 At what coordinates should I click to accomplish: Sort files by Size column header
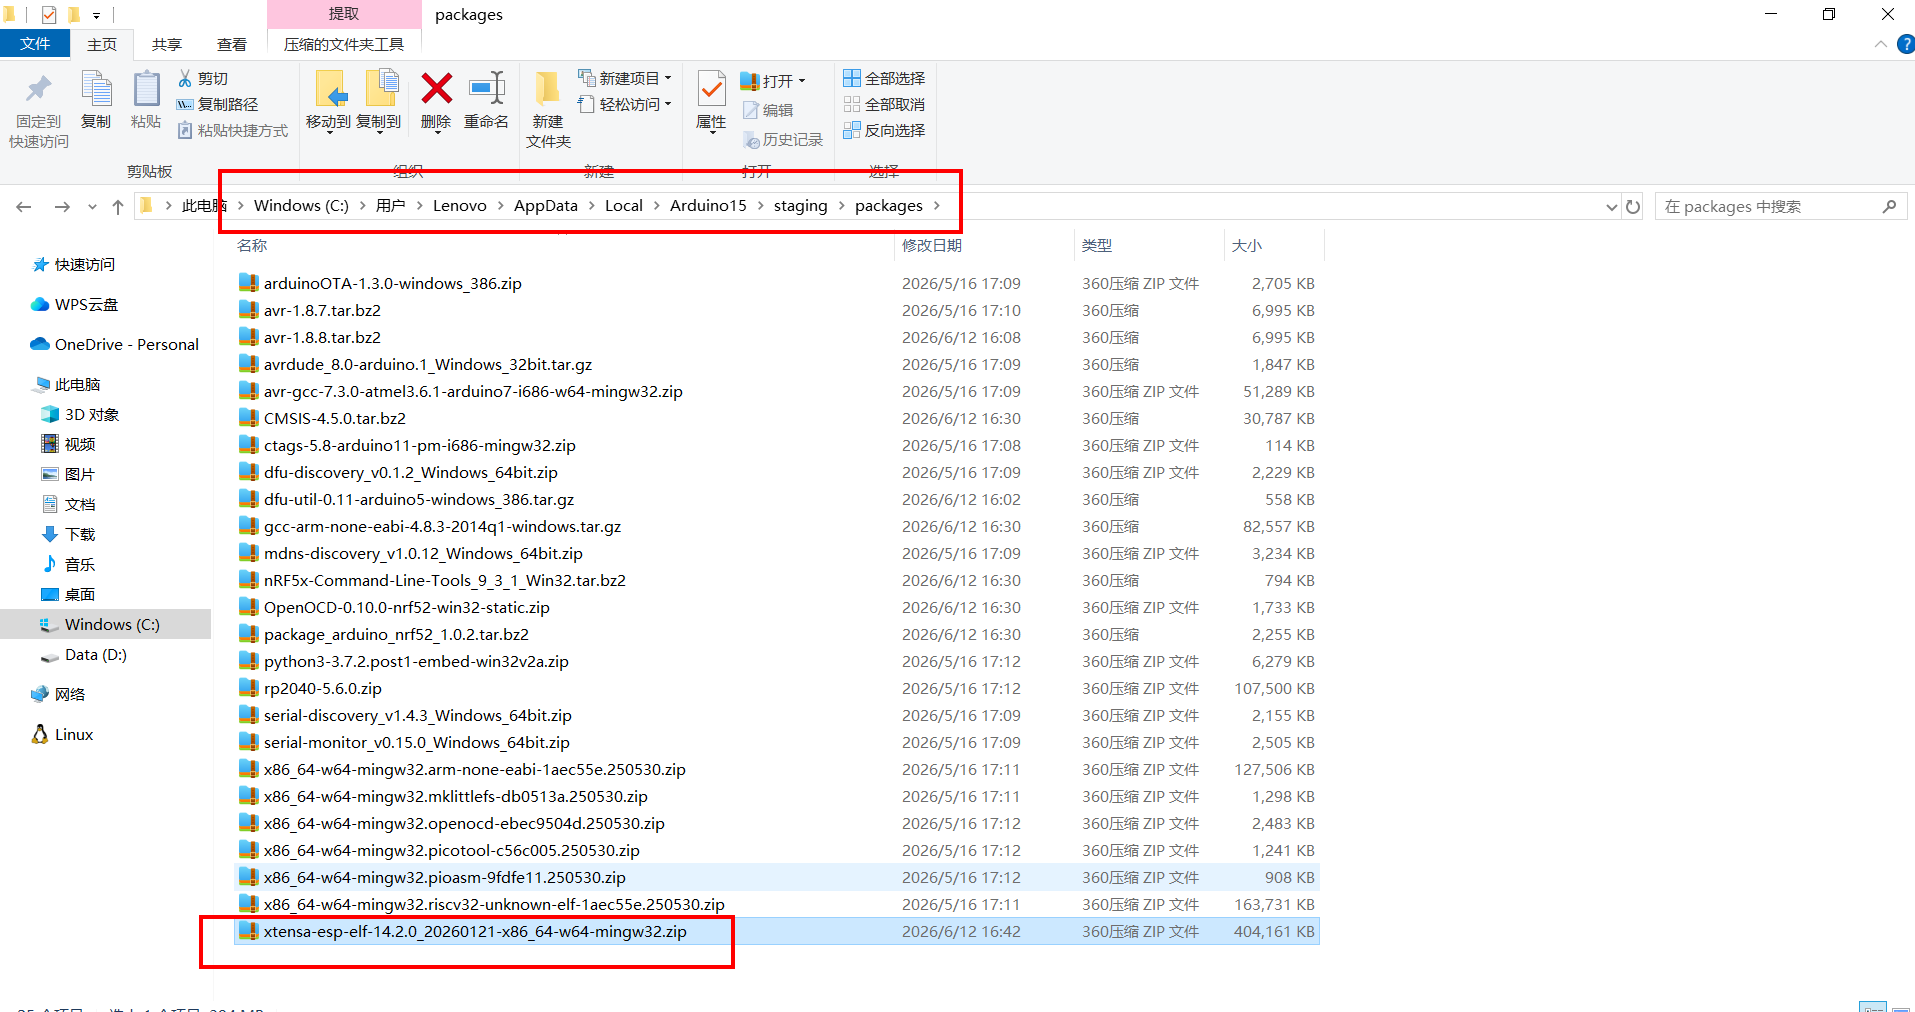pyautogui.click(x=1247, y=245)
